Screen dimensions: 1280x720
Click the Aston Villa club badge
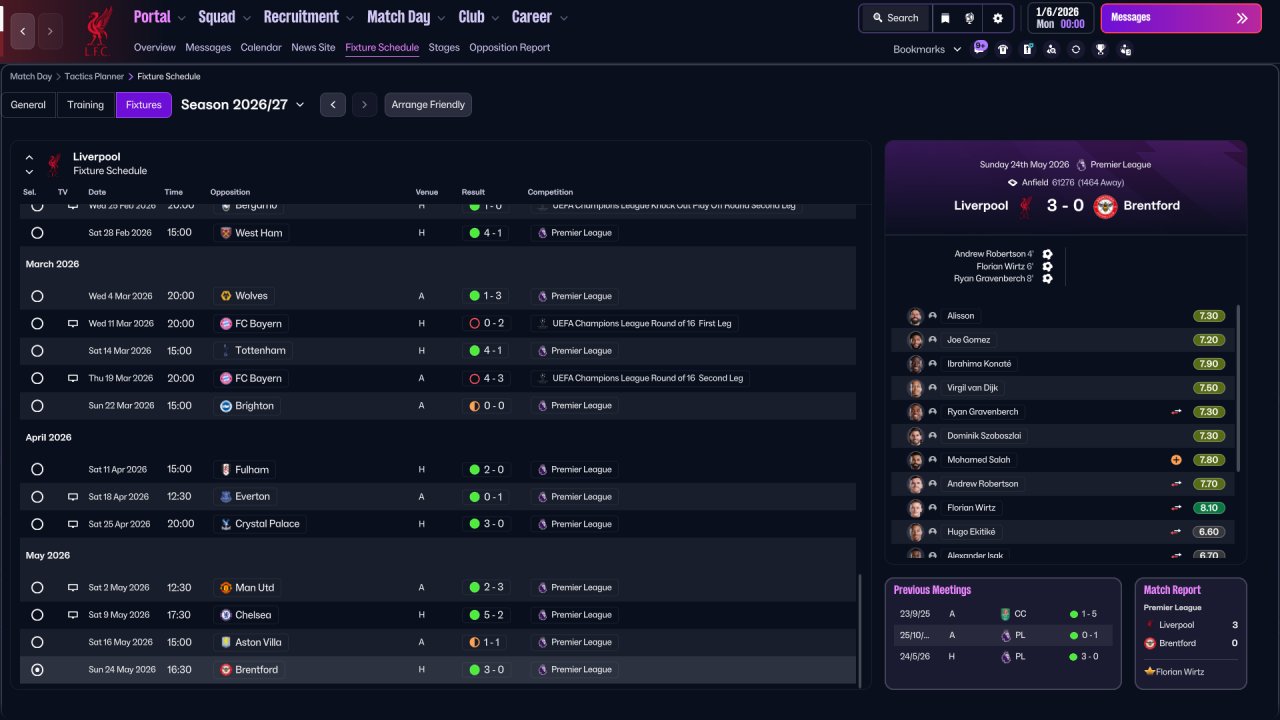coord(226,642)
